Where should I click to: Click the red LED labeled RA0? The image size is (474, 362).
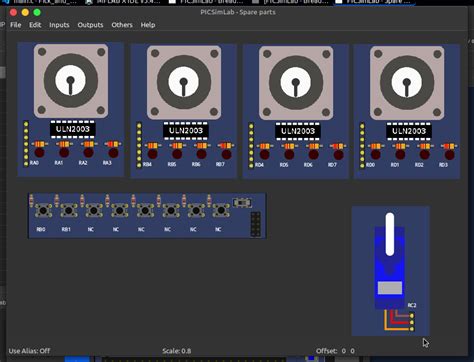point(39,153)
